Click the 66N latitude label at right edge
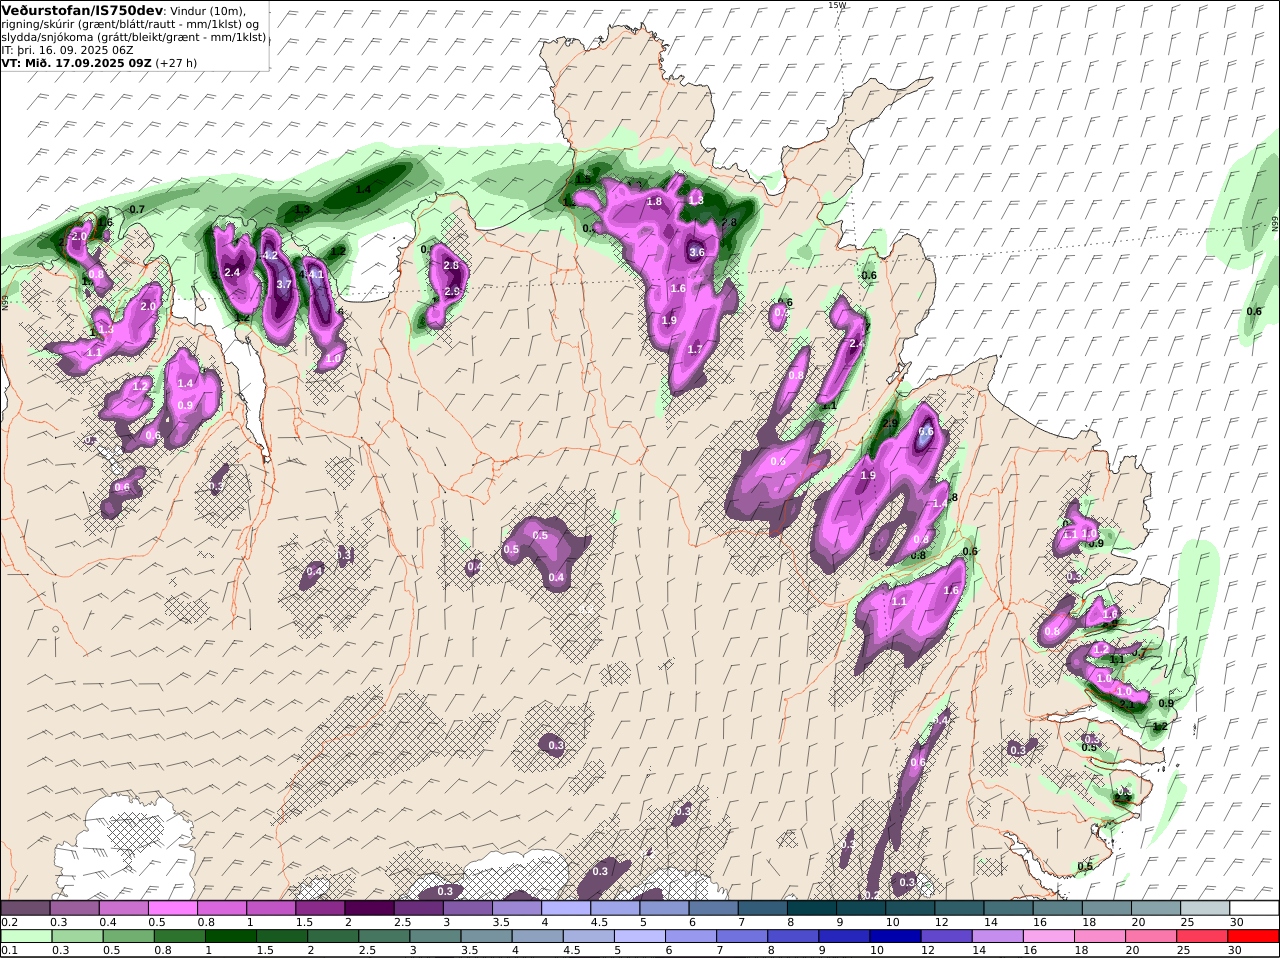Image resolution: width=1280 pixels, height=958 pixels. [1275, 225]
